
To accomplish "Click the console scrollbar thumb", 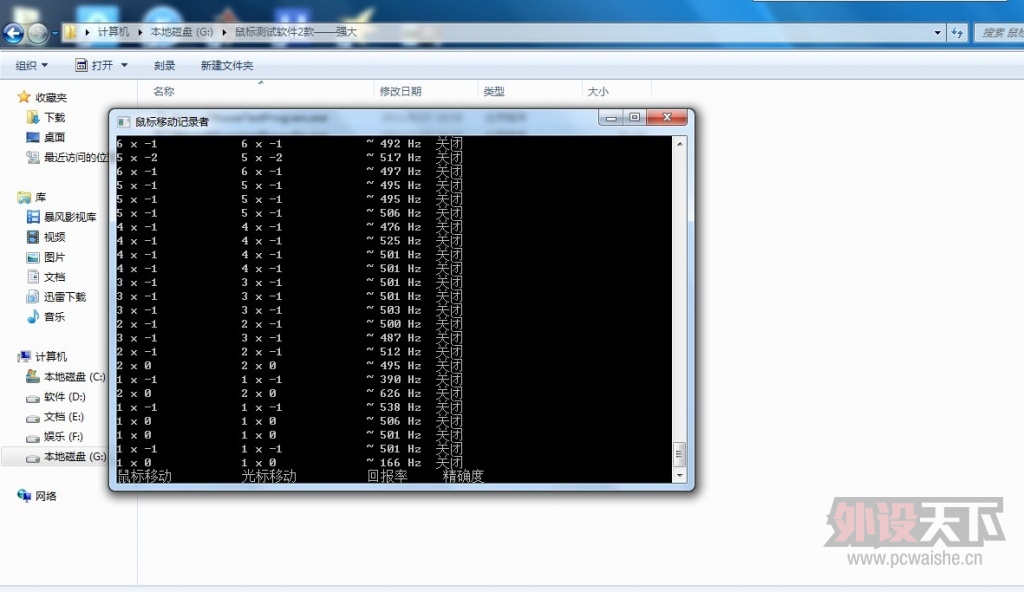I will coord(680,453).
